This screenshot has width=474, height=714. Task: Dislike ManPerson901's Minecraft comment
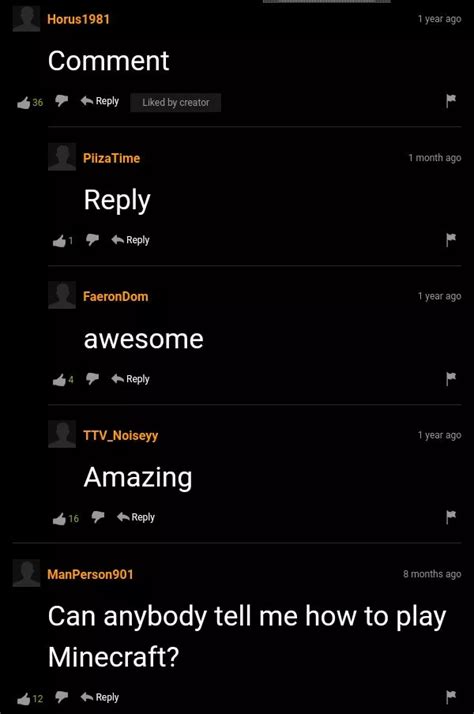[61, 697]
